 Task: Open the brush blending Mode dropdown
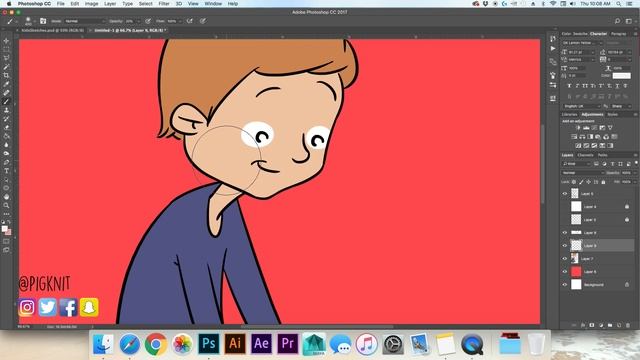[84, 21]
